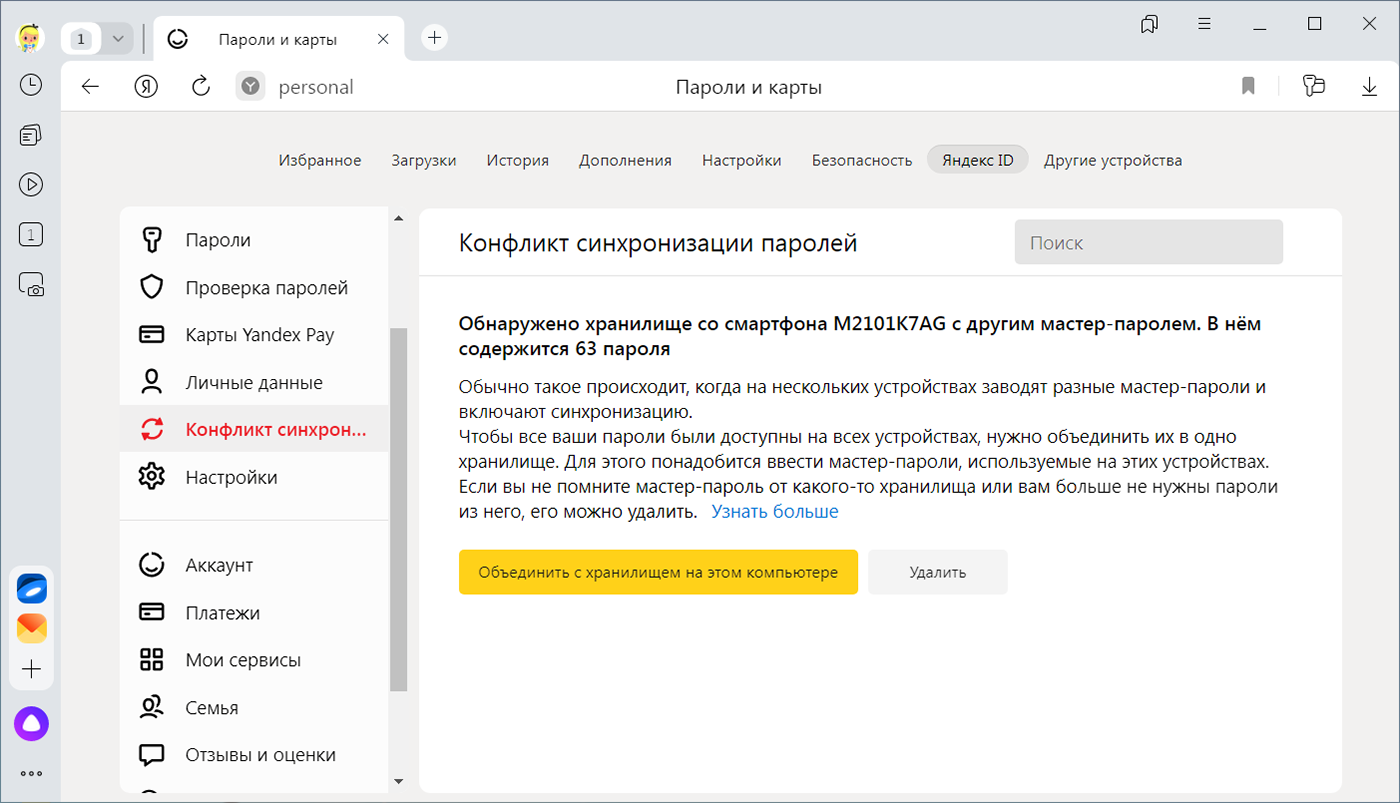Image resolution: width=1400 pixels, height=803 pixels.
Task: Open Мои сервисы section
Action: point(254,660)
